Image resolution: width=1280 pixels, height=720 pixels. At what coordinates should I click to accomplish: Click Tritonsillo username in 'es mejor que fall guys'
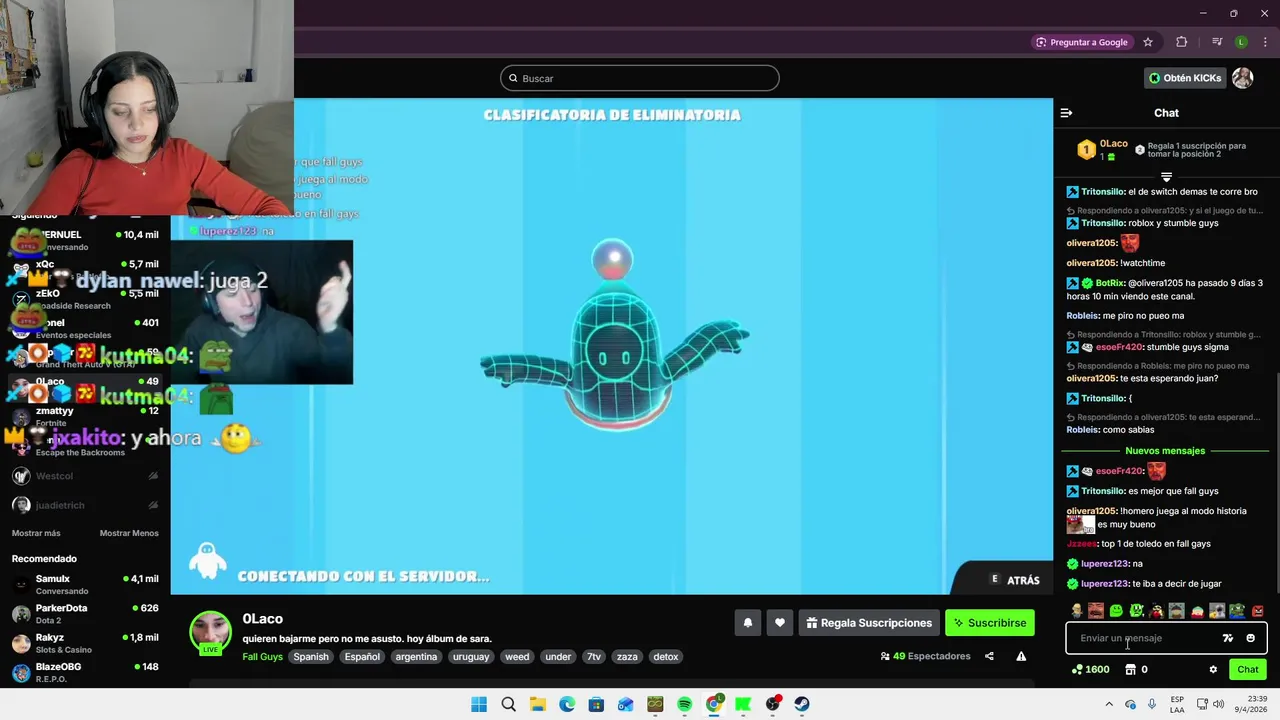pos(1103,491)
